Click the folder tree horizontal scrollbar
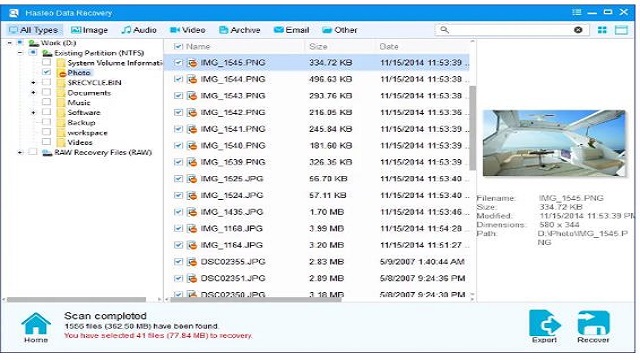 coord(76,300)
